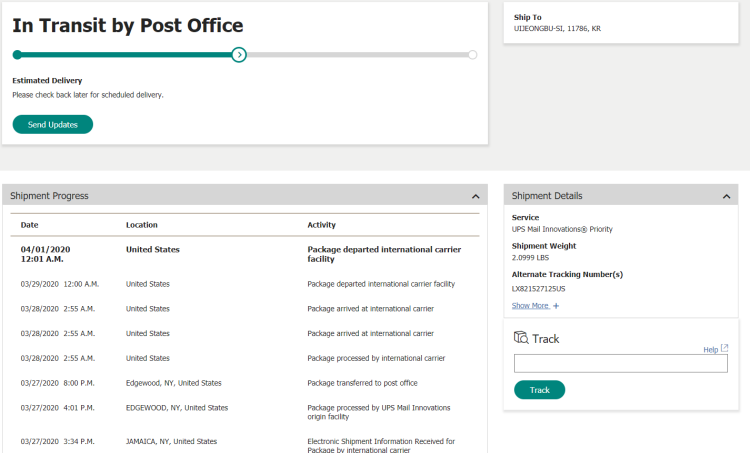Collapse the Shipment Details section chevron
The height and width of the screenshot is (453, 750).
coord(727,196)
